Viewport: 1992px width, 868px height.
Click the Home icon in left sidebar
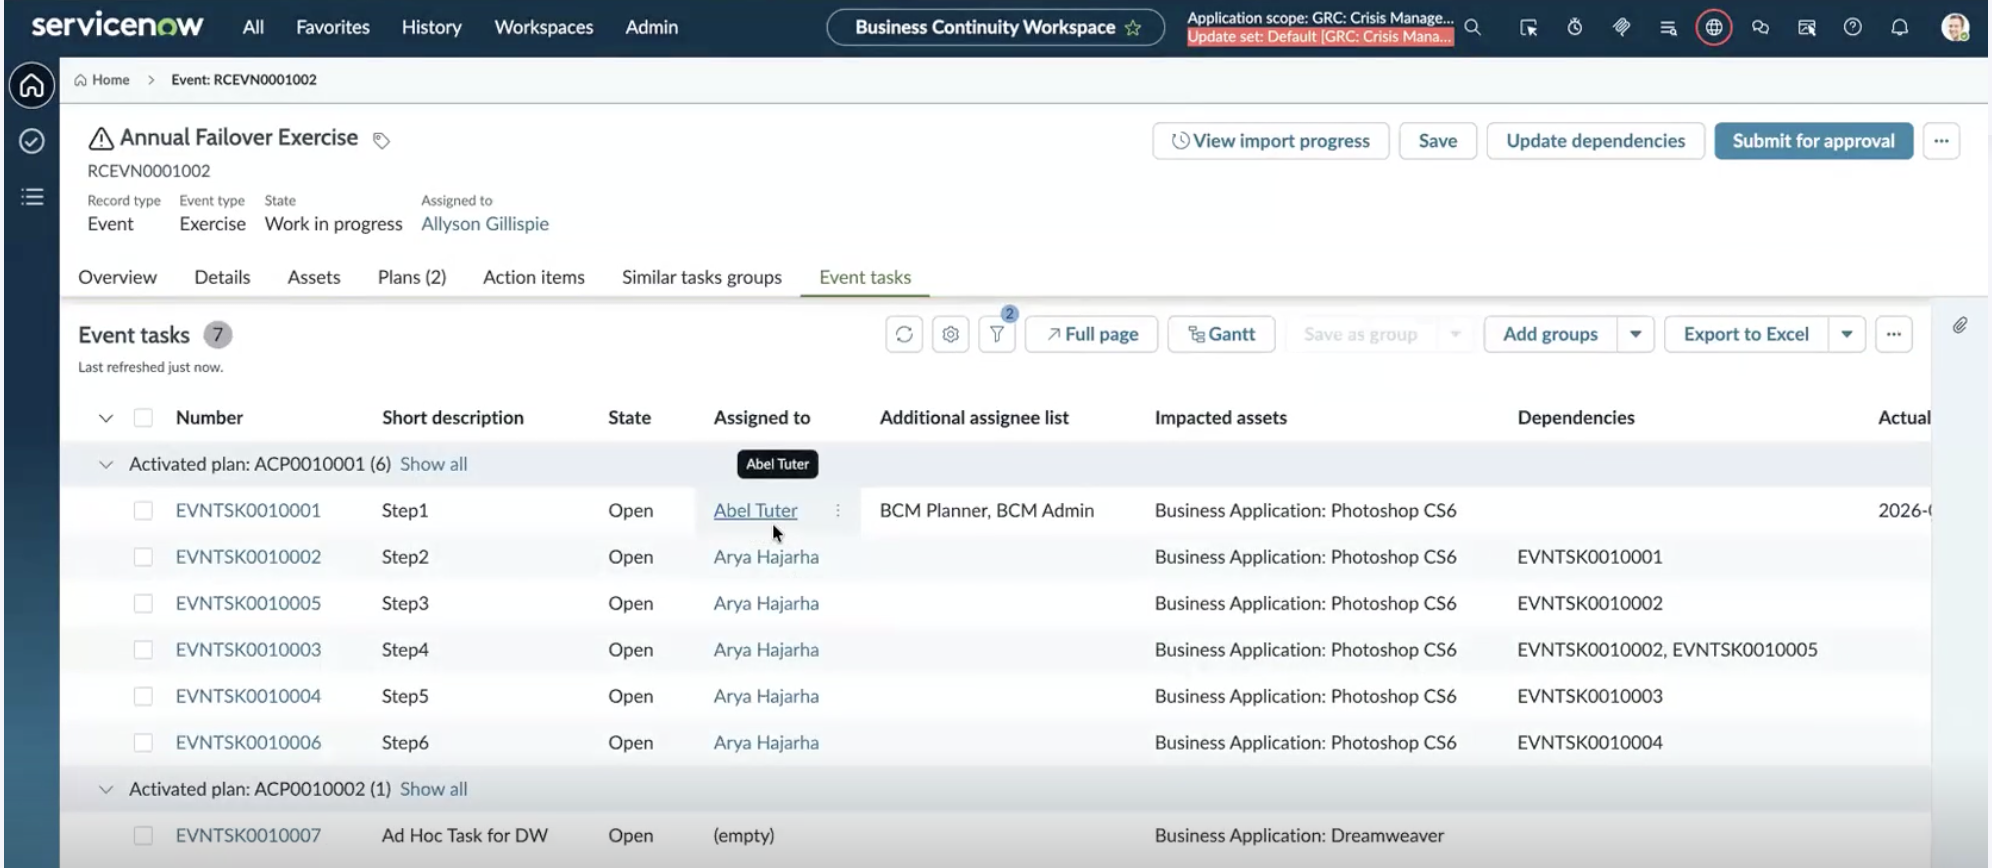[32, 86]
